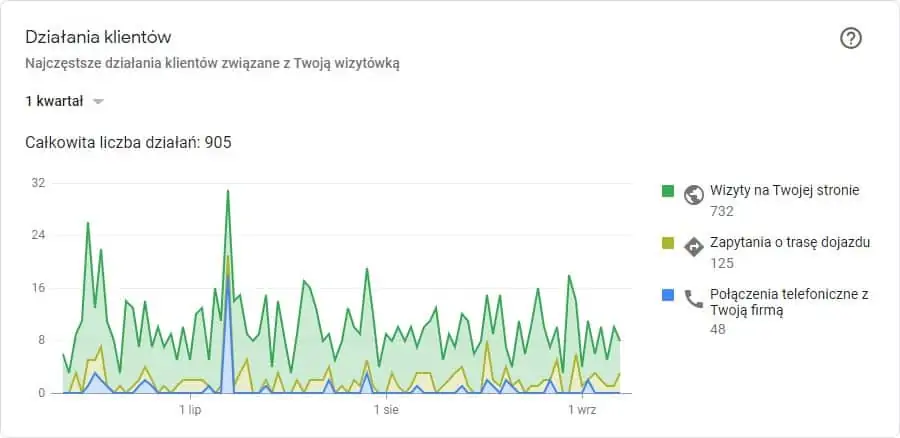
Task: Open the 1 kwartał time range selector
Action: pyautogui.click(x=64, y=102)
